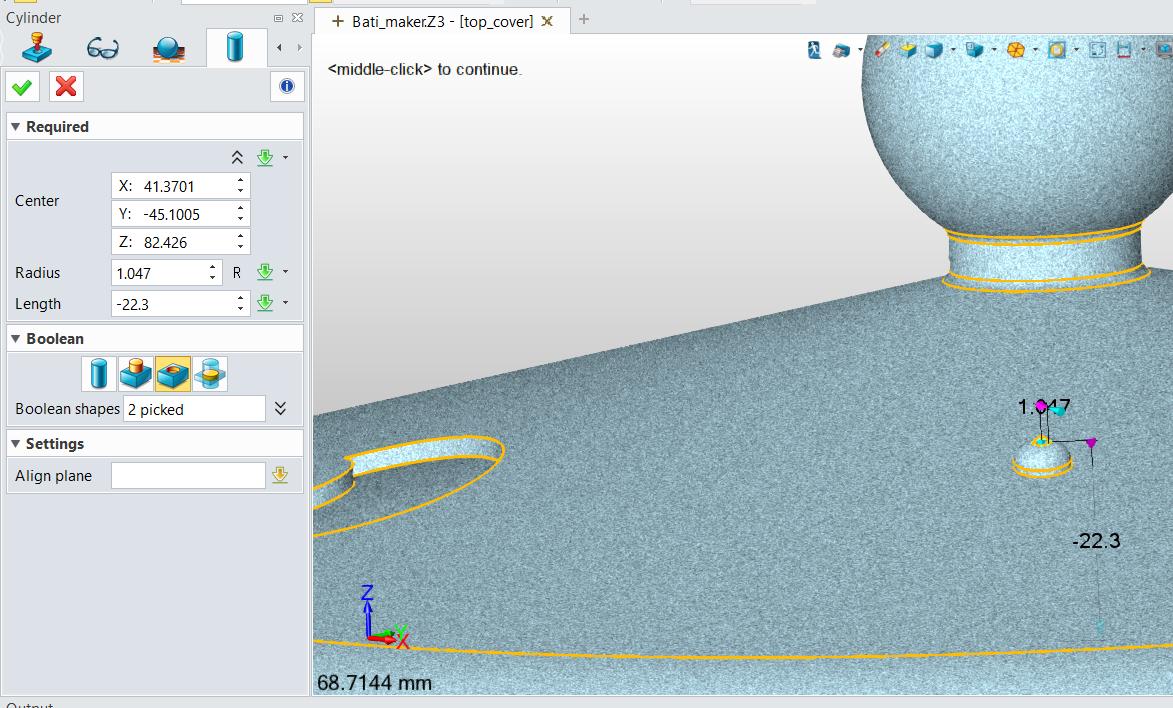Select Base boolean cylinder option

click(x=99, y=373)
